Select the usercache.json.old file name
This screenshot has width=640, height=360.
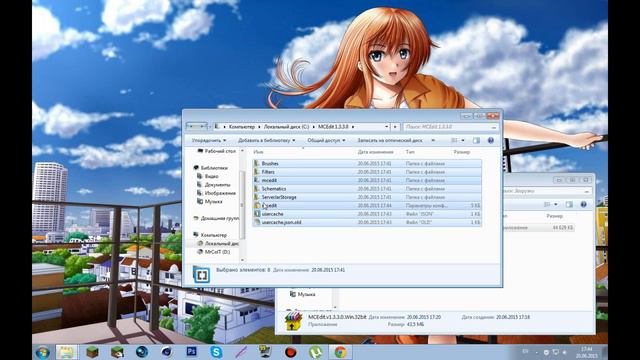(281, 222)
